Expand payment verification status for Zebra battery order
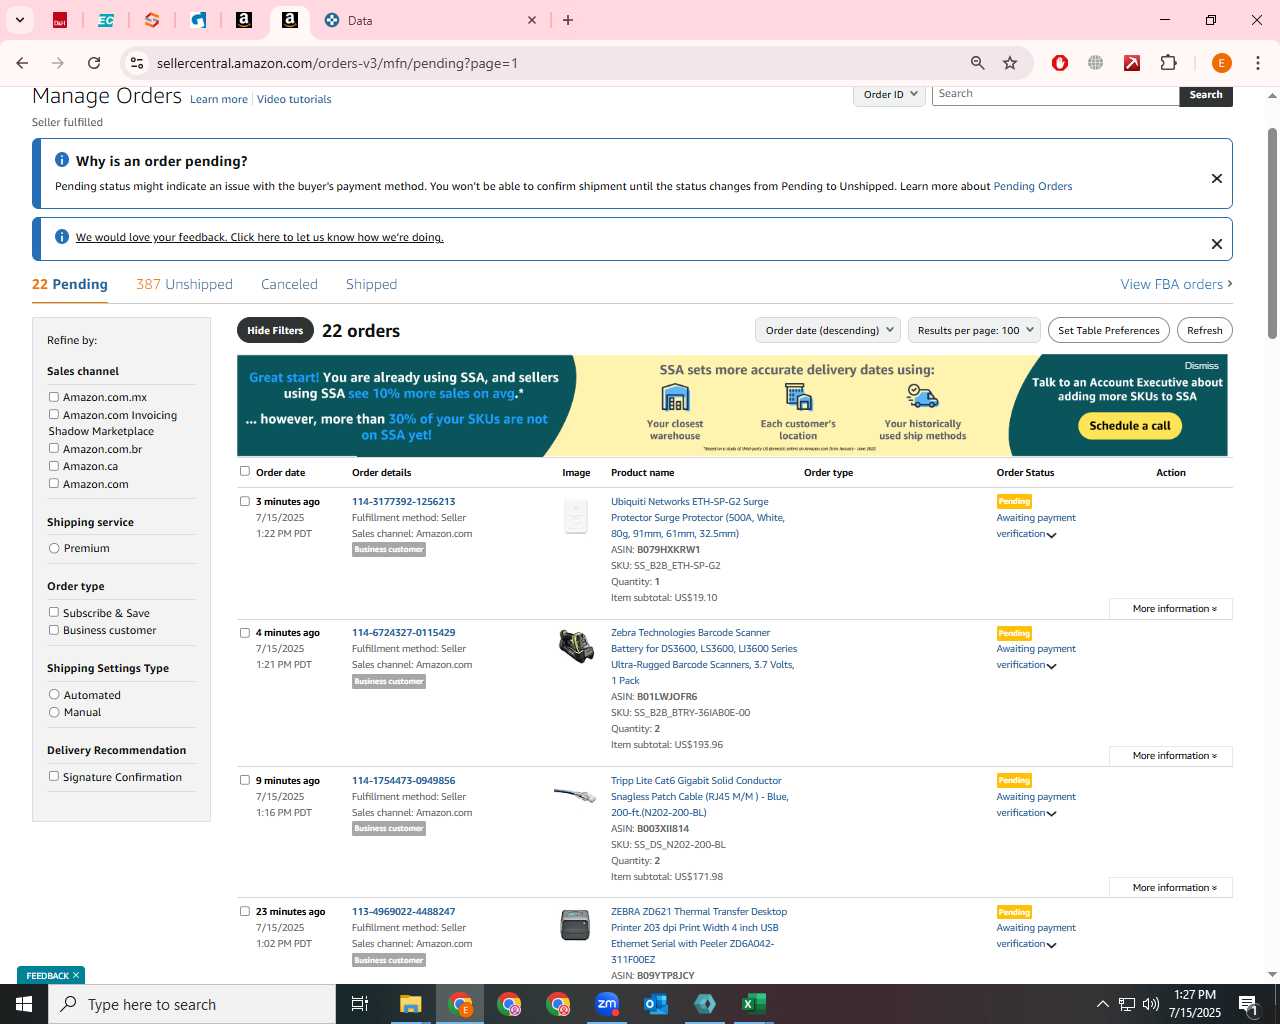The image size is (1280, 1024). (x=1051, y=666)
